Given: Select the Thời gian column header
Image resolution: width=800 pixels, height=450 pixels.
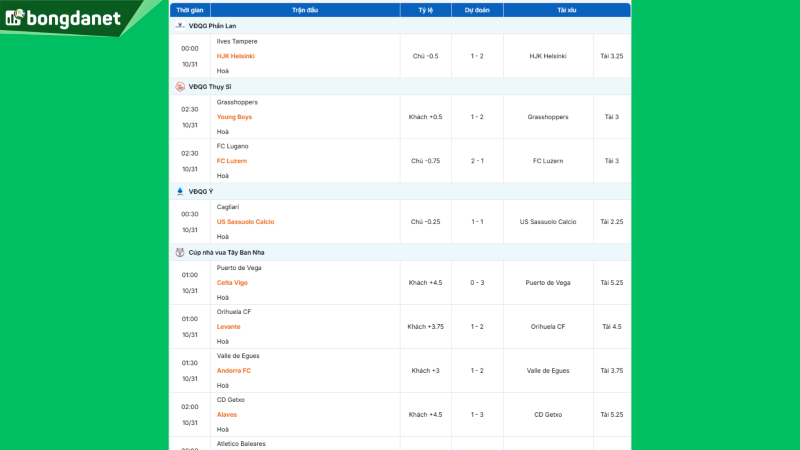Looking at the screenshot, I should coord(190,9).
